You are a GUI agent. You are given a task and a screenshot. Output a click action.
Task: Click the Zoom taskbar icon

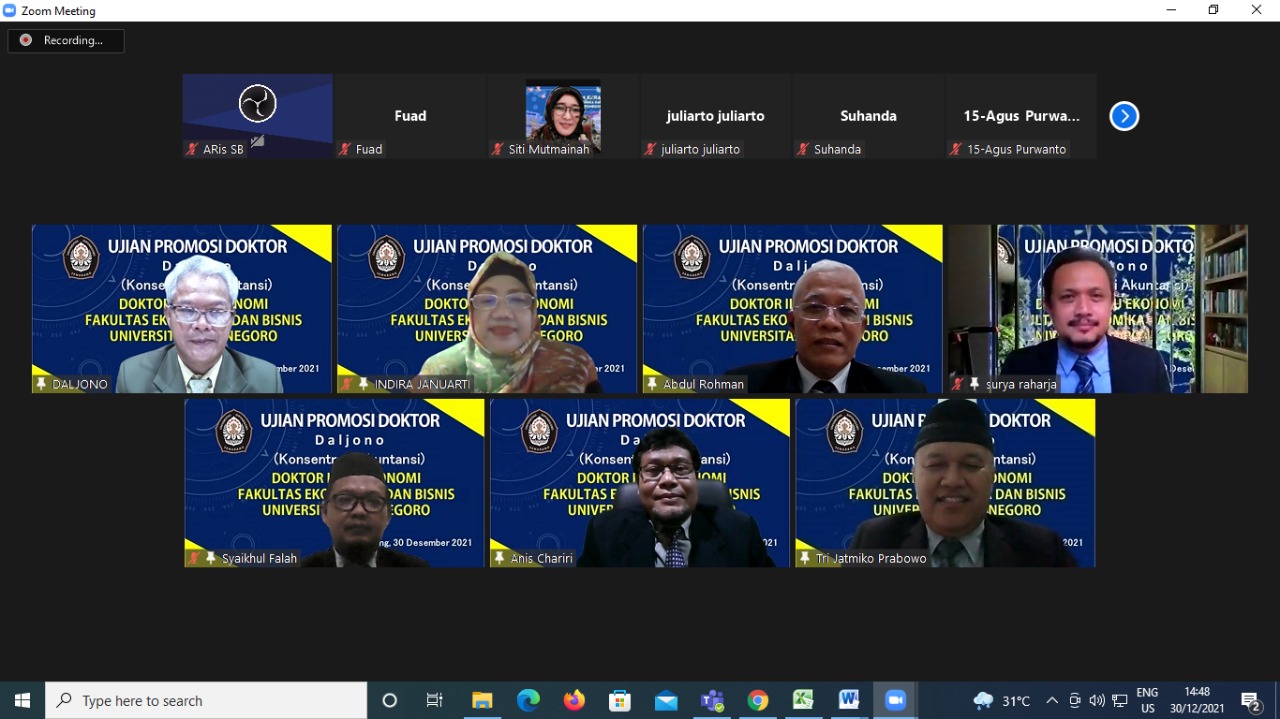tap(895, 700)
